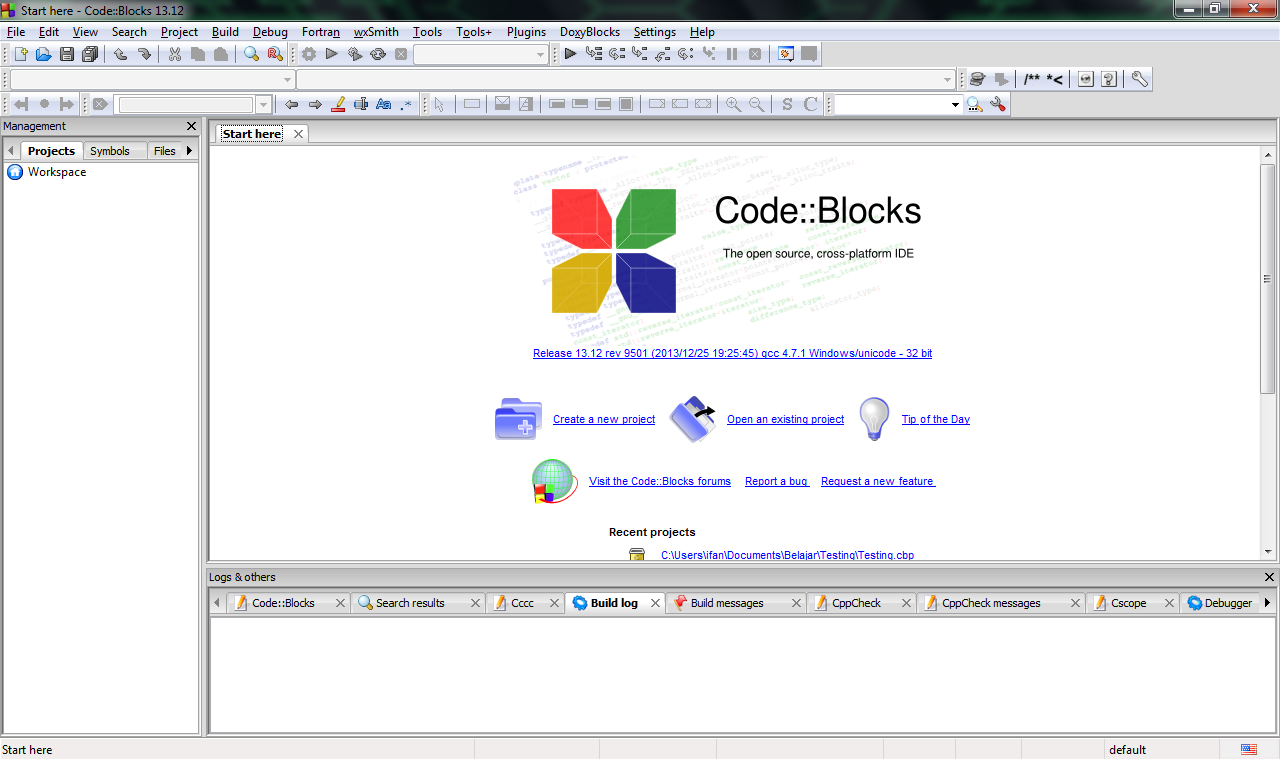The height and width of the screenshot is (760, 1280).
Task: Click Visit the Code::Blocks forums link
Action: 660,481
